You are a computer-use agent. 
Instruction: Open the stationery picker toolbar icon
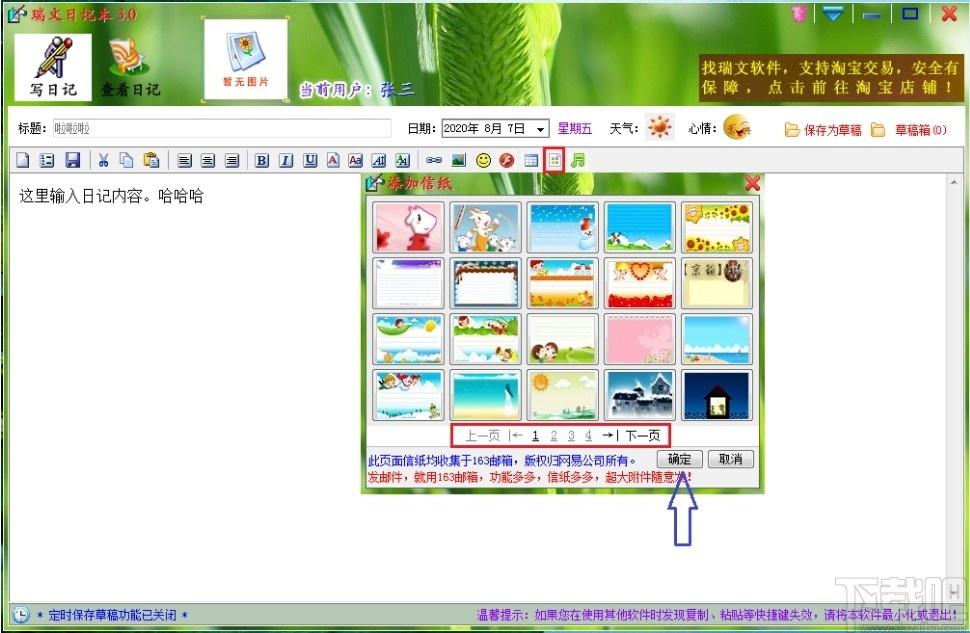click(x=555, y=160)
